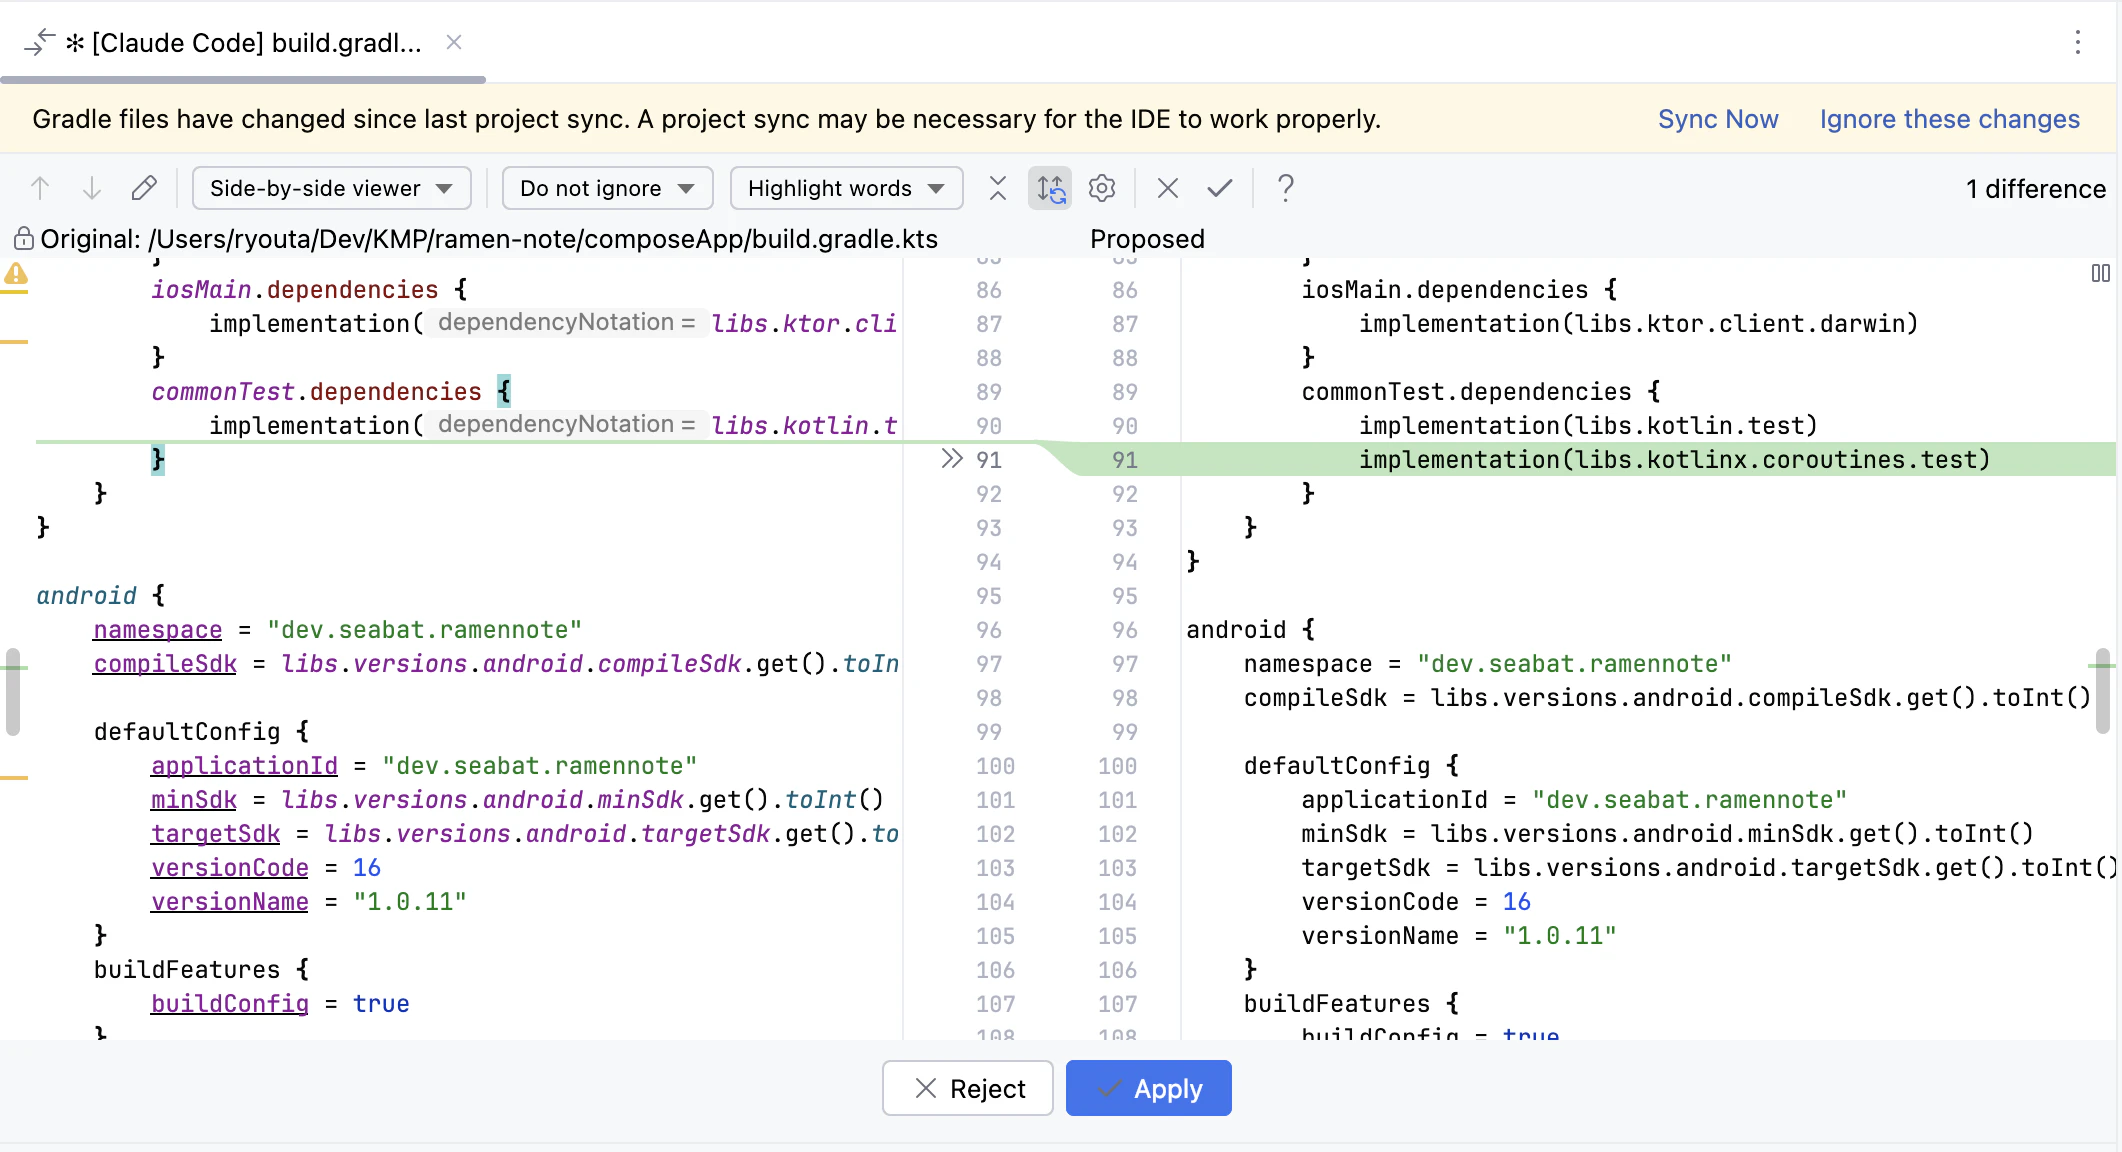The width and height of the screenshot is (2122, 1152).
Task: Click the parallel bars icon in the right pane
Action: (x=2100, y=273)
